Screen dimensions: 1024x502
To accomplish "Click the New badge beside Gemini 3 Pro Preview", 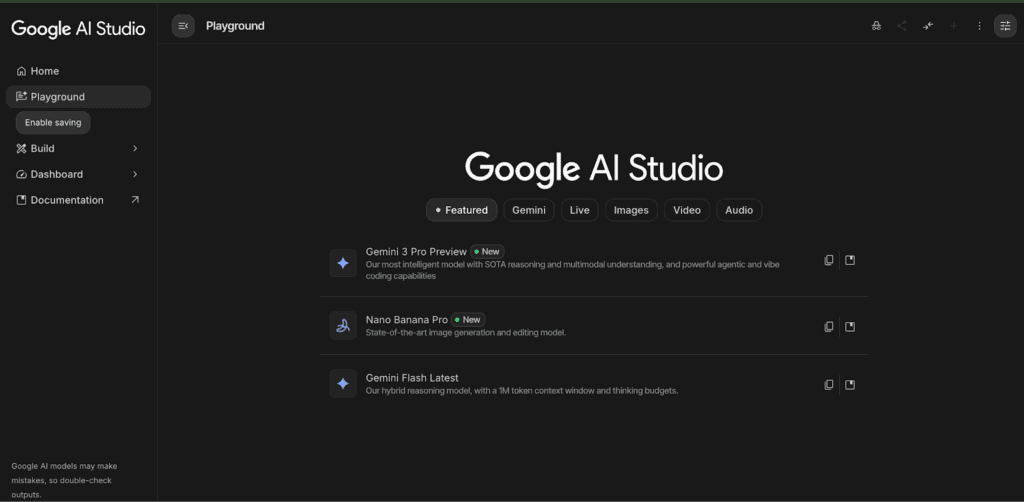I will [x=487, y=251].
